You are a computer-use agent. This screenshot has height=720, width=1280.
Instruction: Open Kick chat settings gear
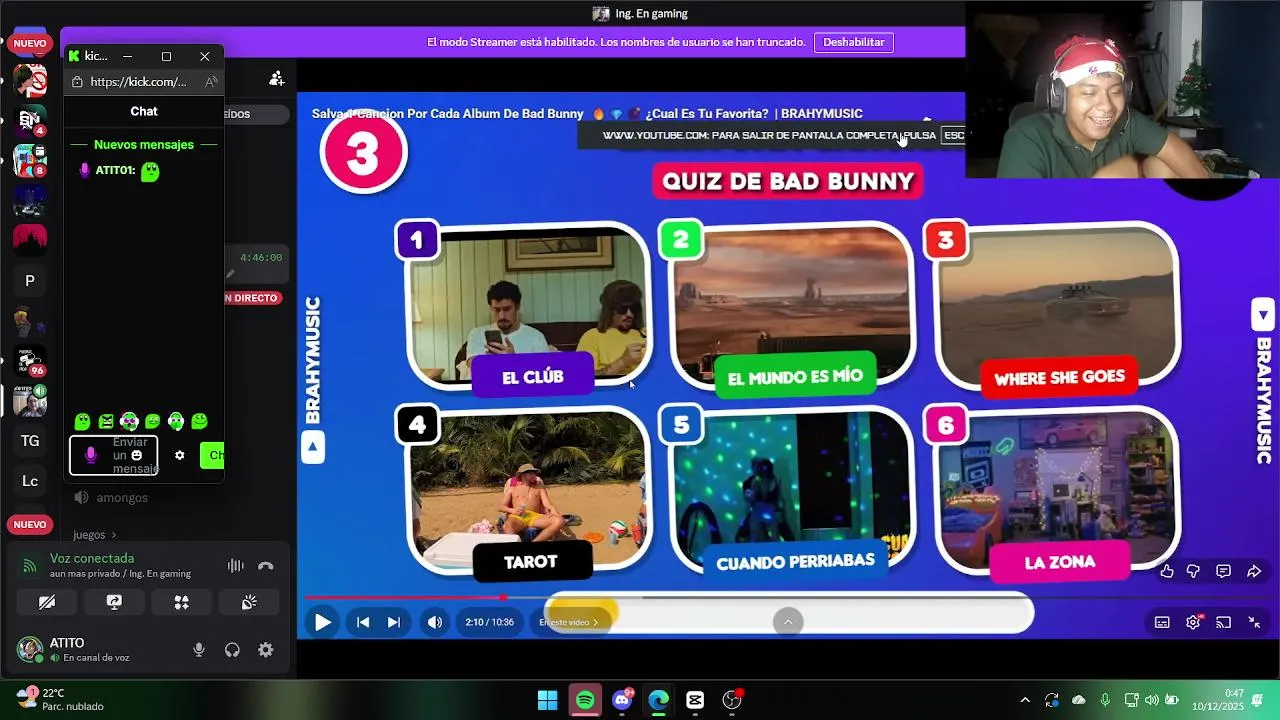click(179, 455)
